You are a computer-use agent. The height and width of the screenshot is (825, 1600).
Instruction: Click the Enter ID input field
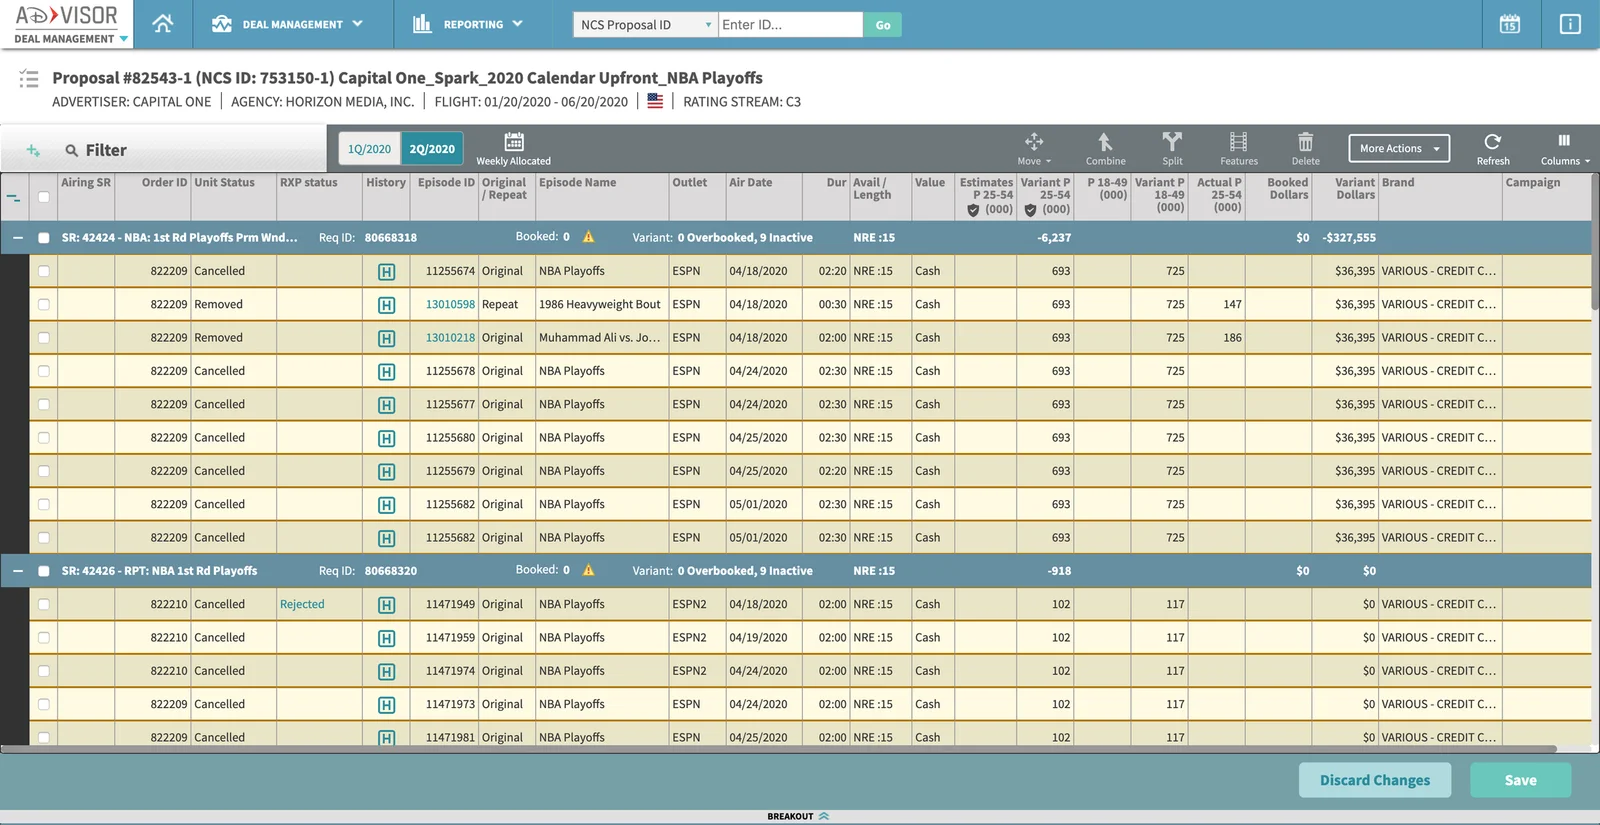click(790, 25)
